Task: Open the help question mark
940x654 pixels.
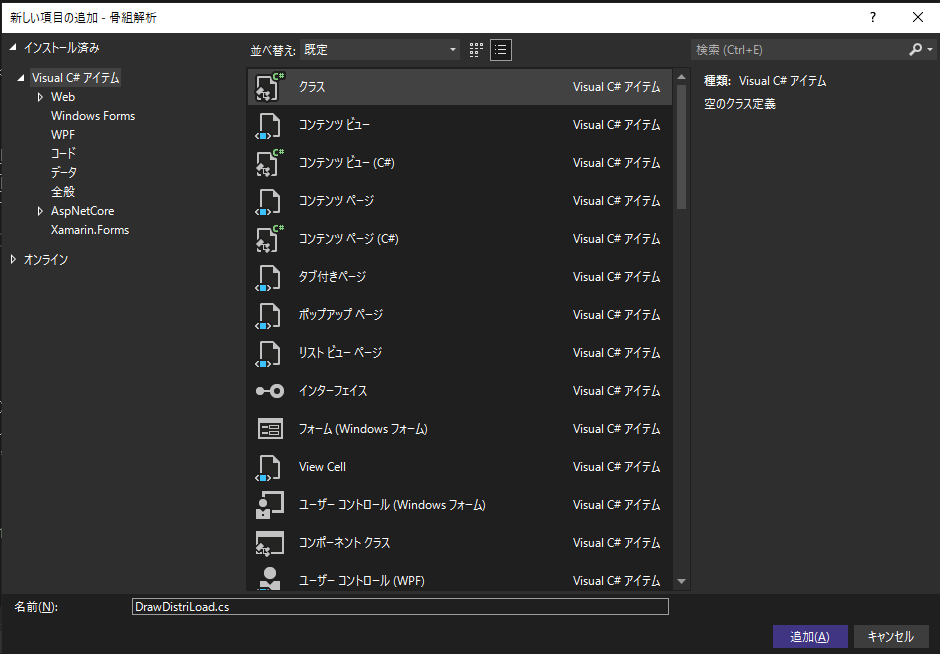Action: pyautogui.click(x=873, y=17)
